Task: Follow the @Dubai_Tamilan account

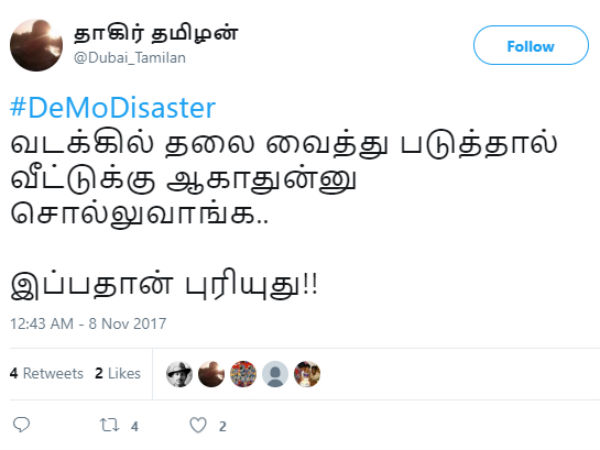Action: point(531,45)
